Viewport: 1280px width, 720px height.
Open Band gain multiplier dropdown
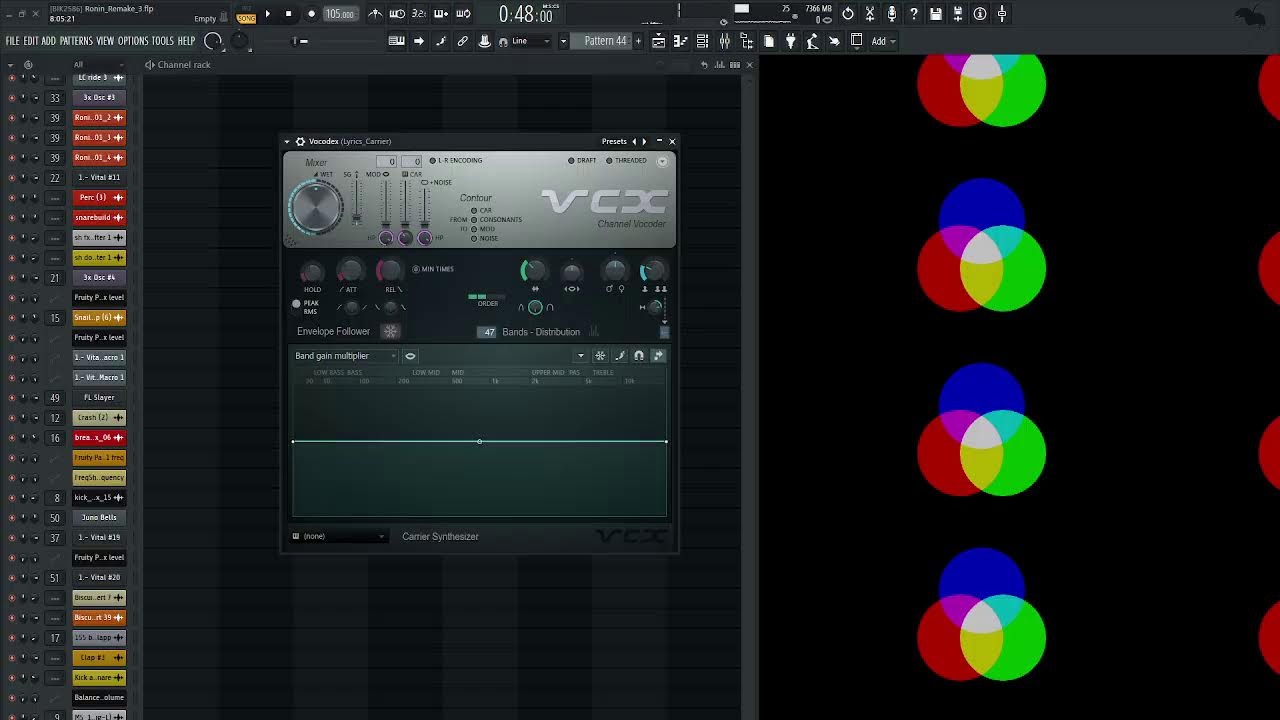(x=344, y=356)
